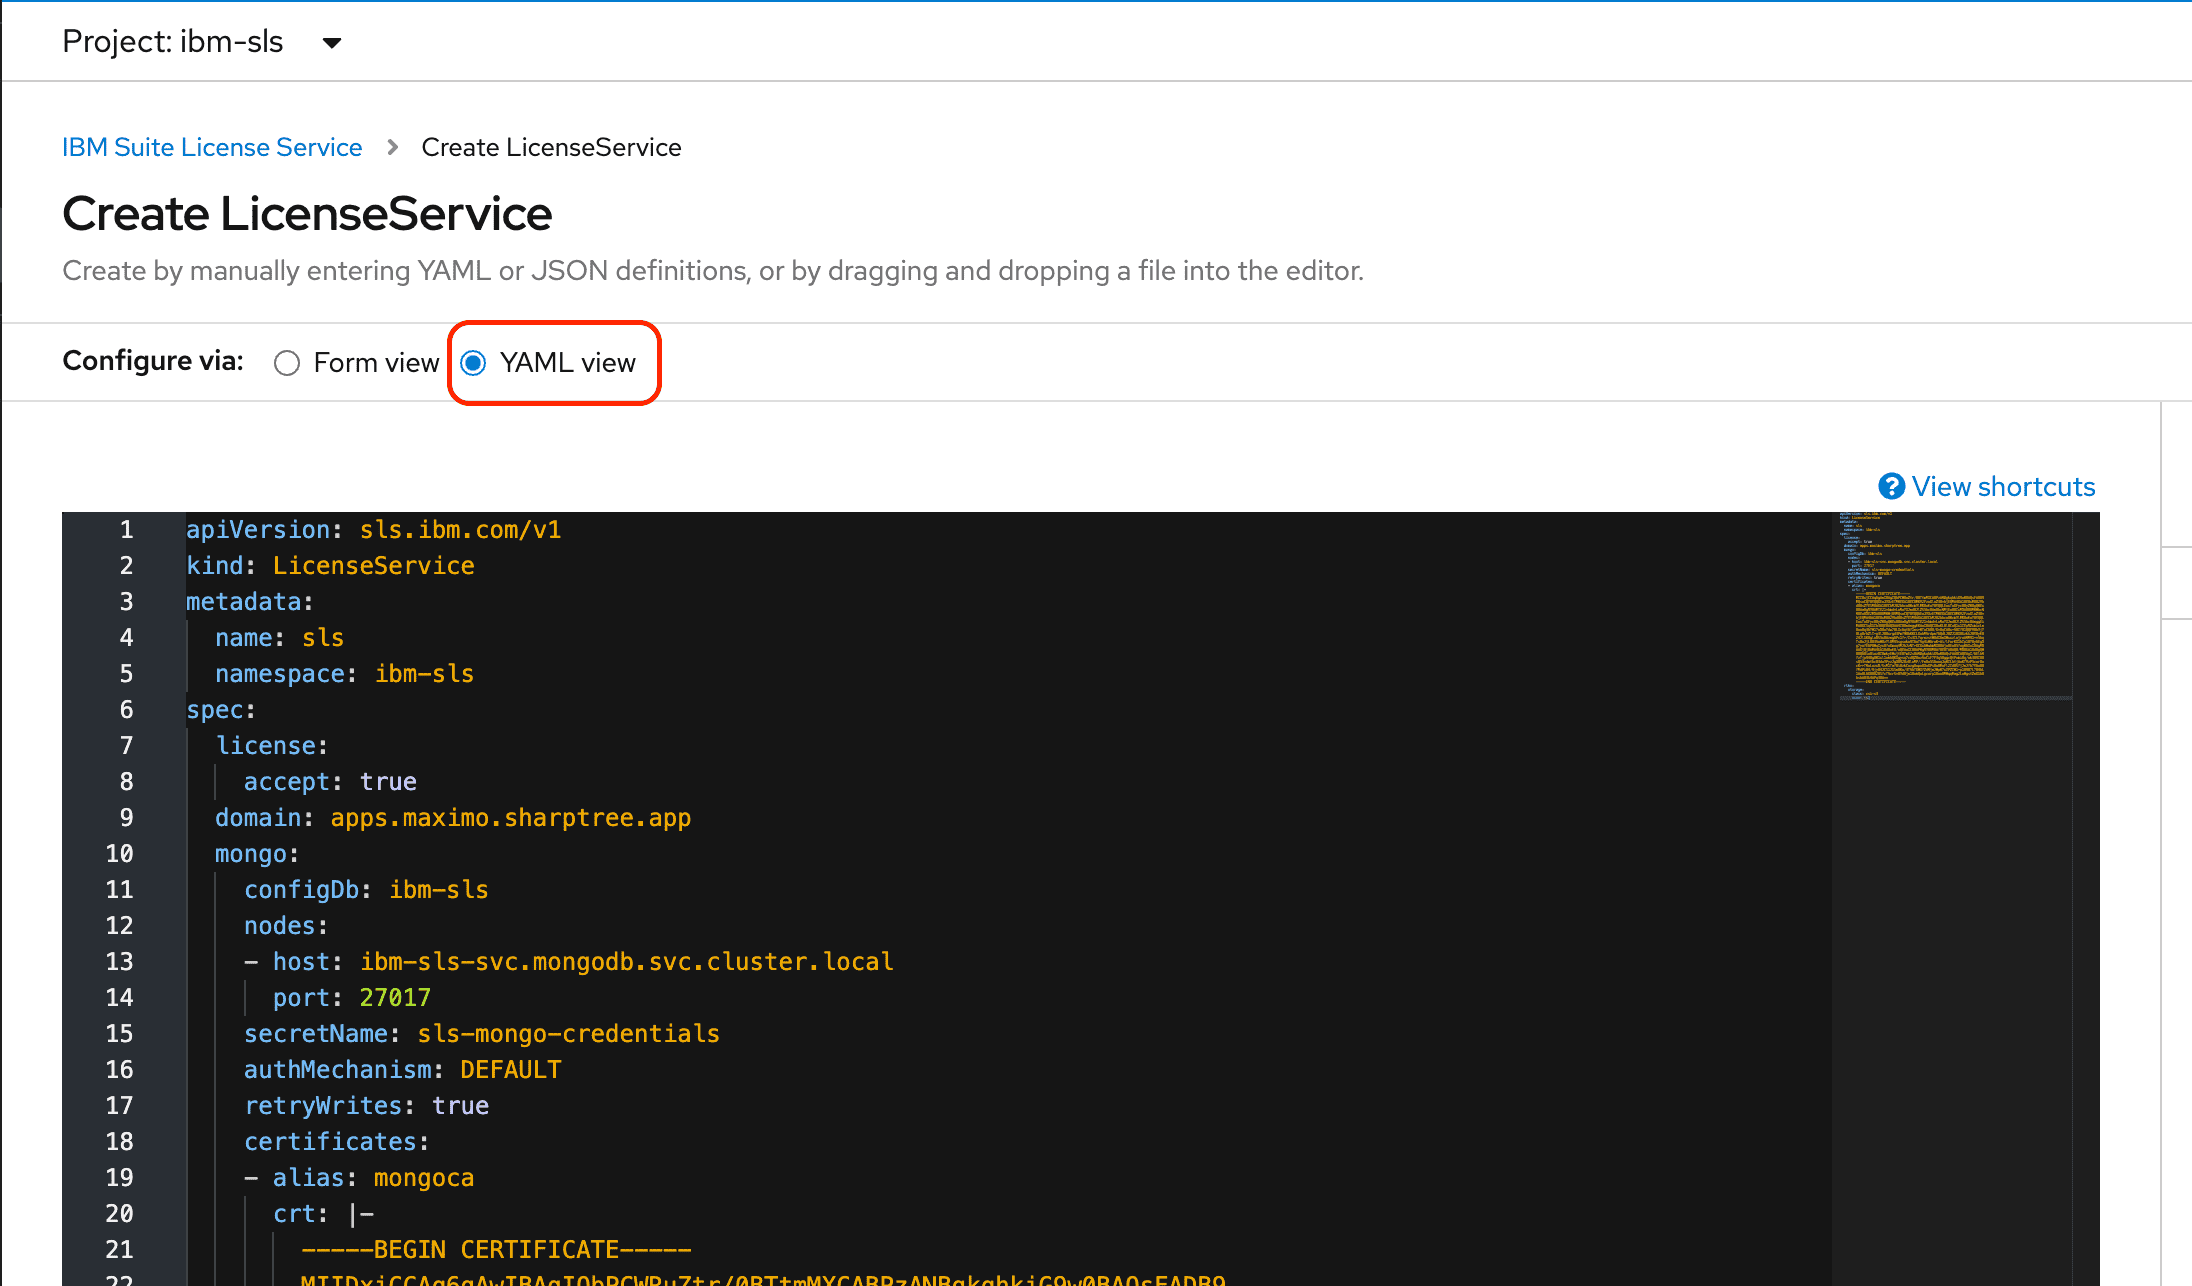Click the Create LicenseService breadcrumb text
This screenshot has width=2192, height=1286.
551,147
